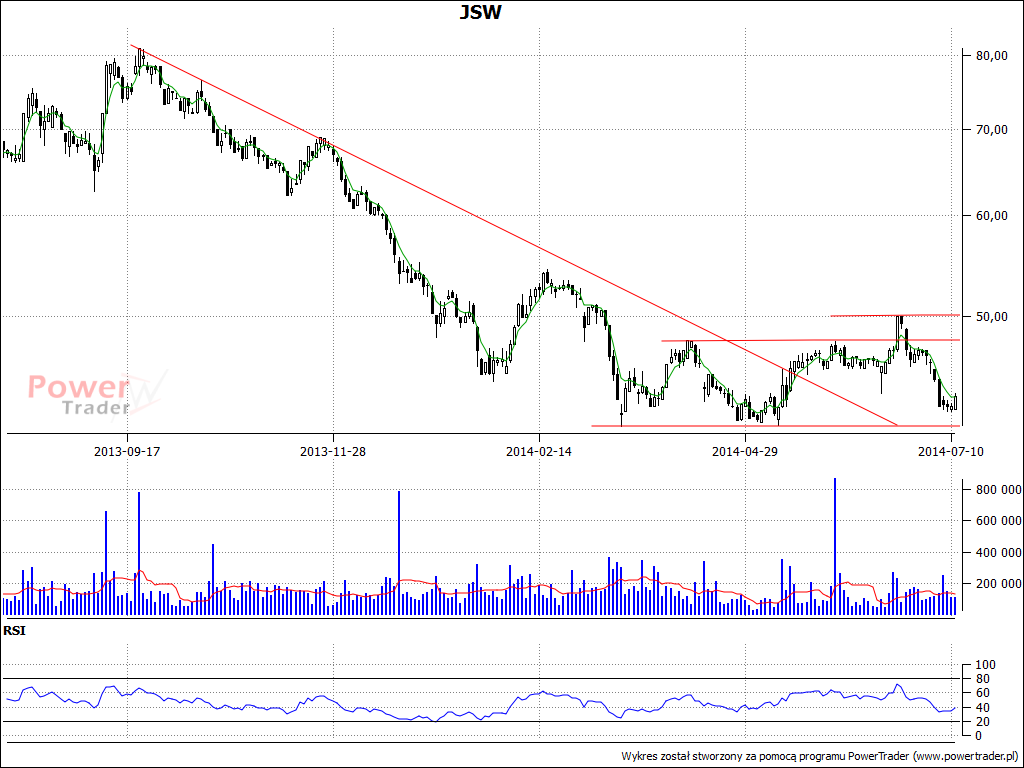Select the 400 000 volume axis label
Screen dimensions: 1024x768
(998, 552)
